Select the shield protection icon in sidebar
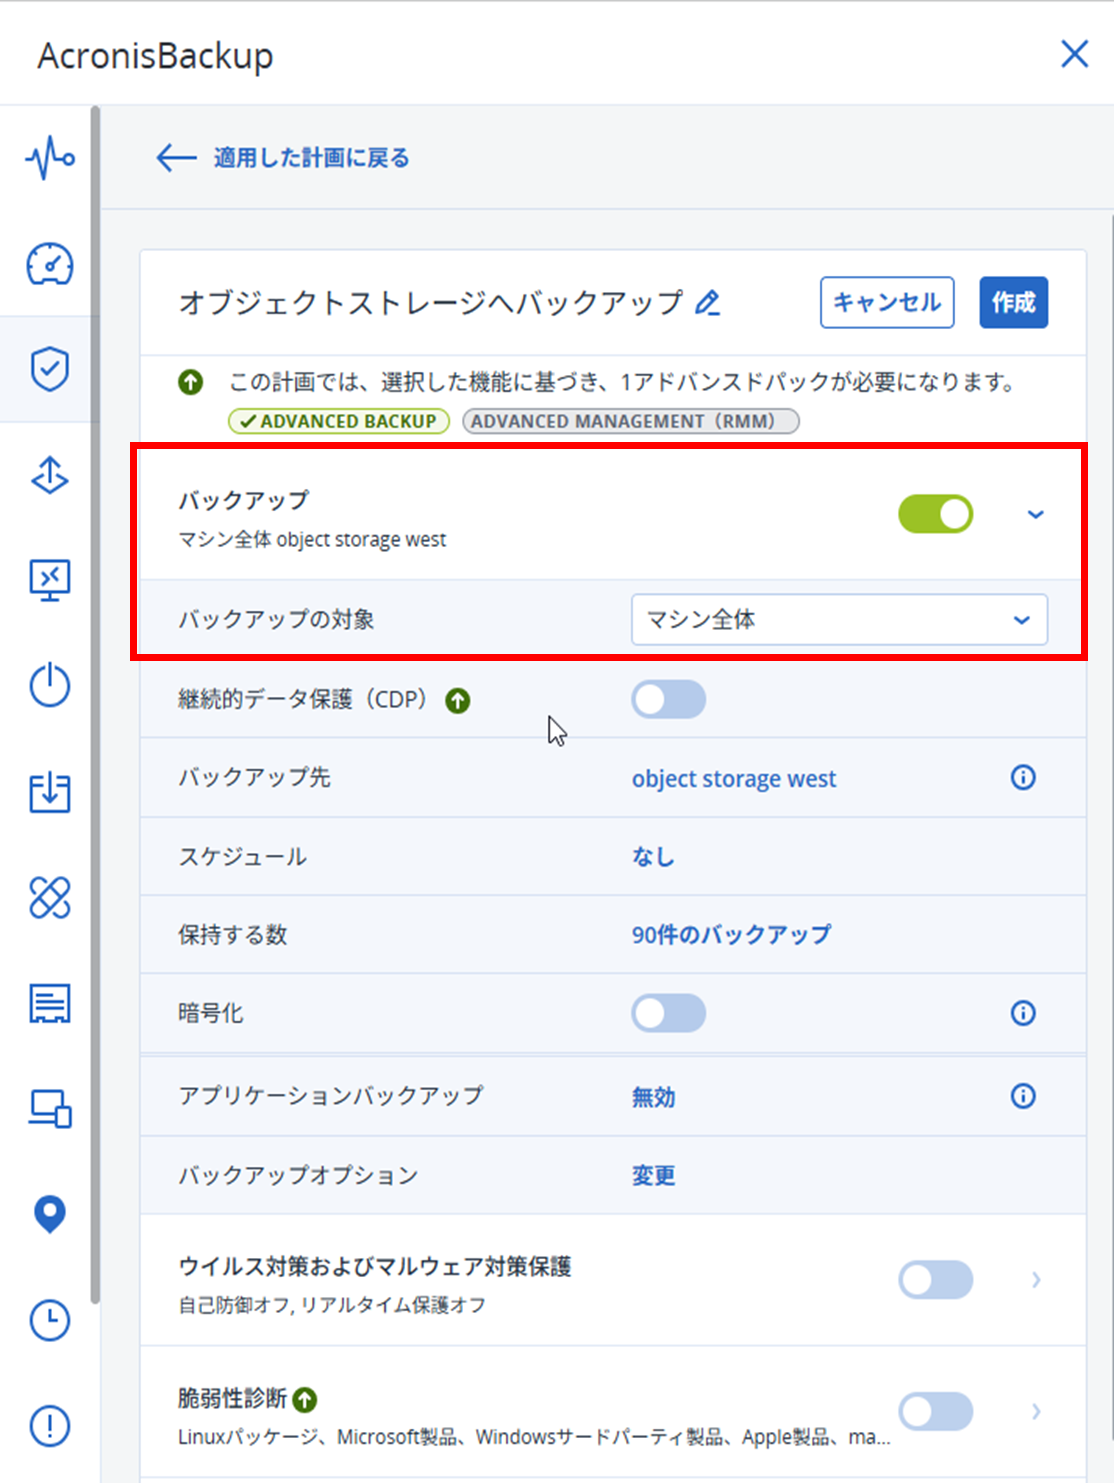 49,369
